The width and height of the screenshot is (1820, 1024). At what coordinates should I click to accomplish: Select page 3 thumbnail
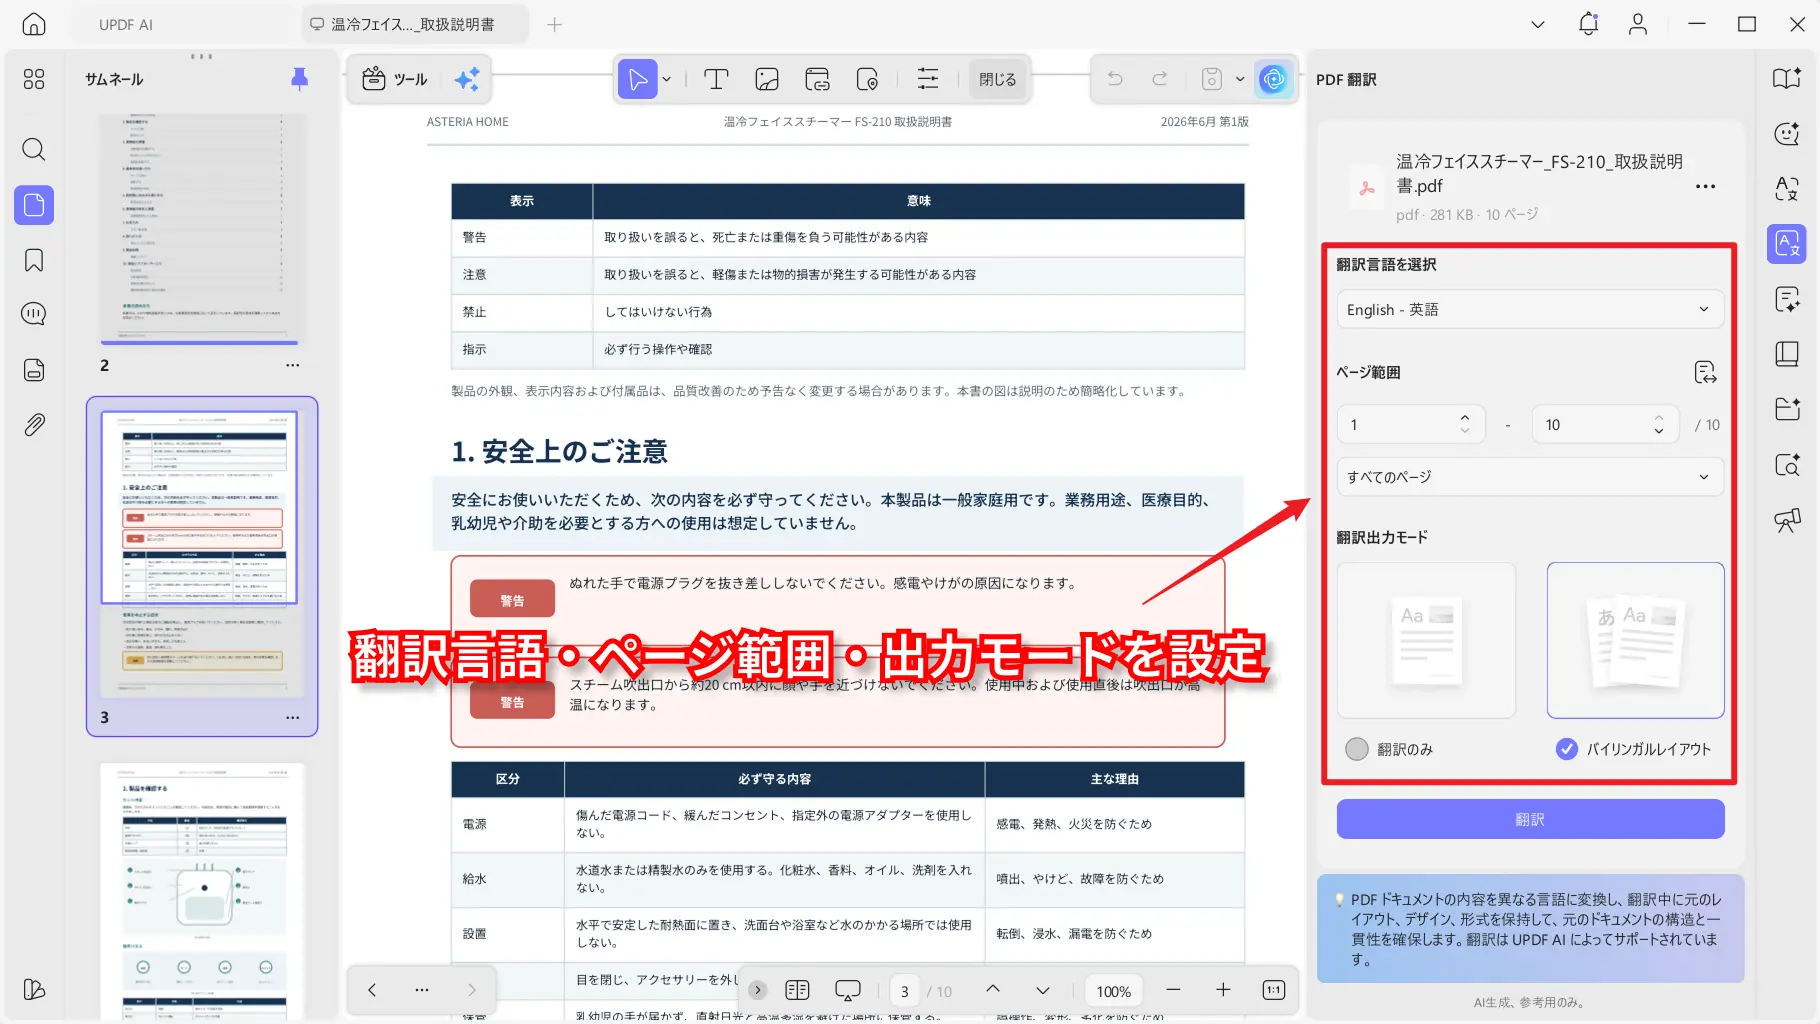201,552
